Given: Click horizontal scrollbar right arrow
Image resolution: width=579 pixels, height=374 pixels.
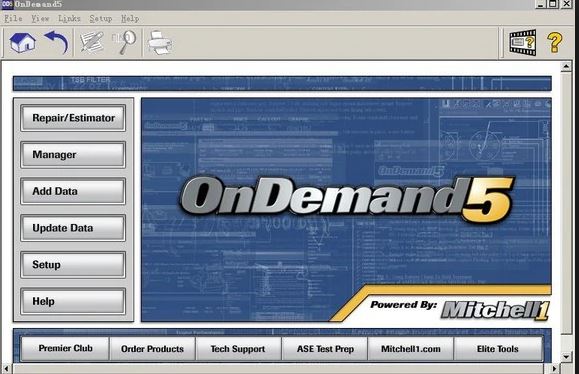Looking at the screenshot, I should (x=554, y=368).
